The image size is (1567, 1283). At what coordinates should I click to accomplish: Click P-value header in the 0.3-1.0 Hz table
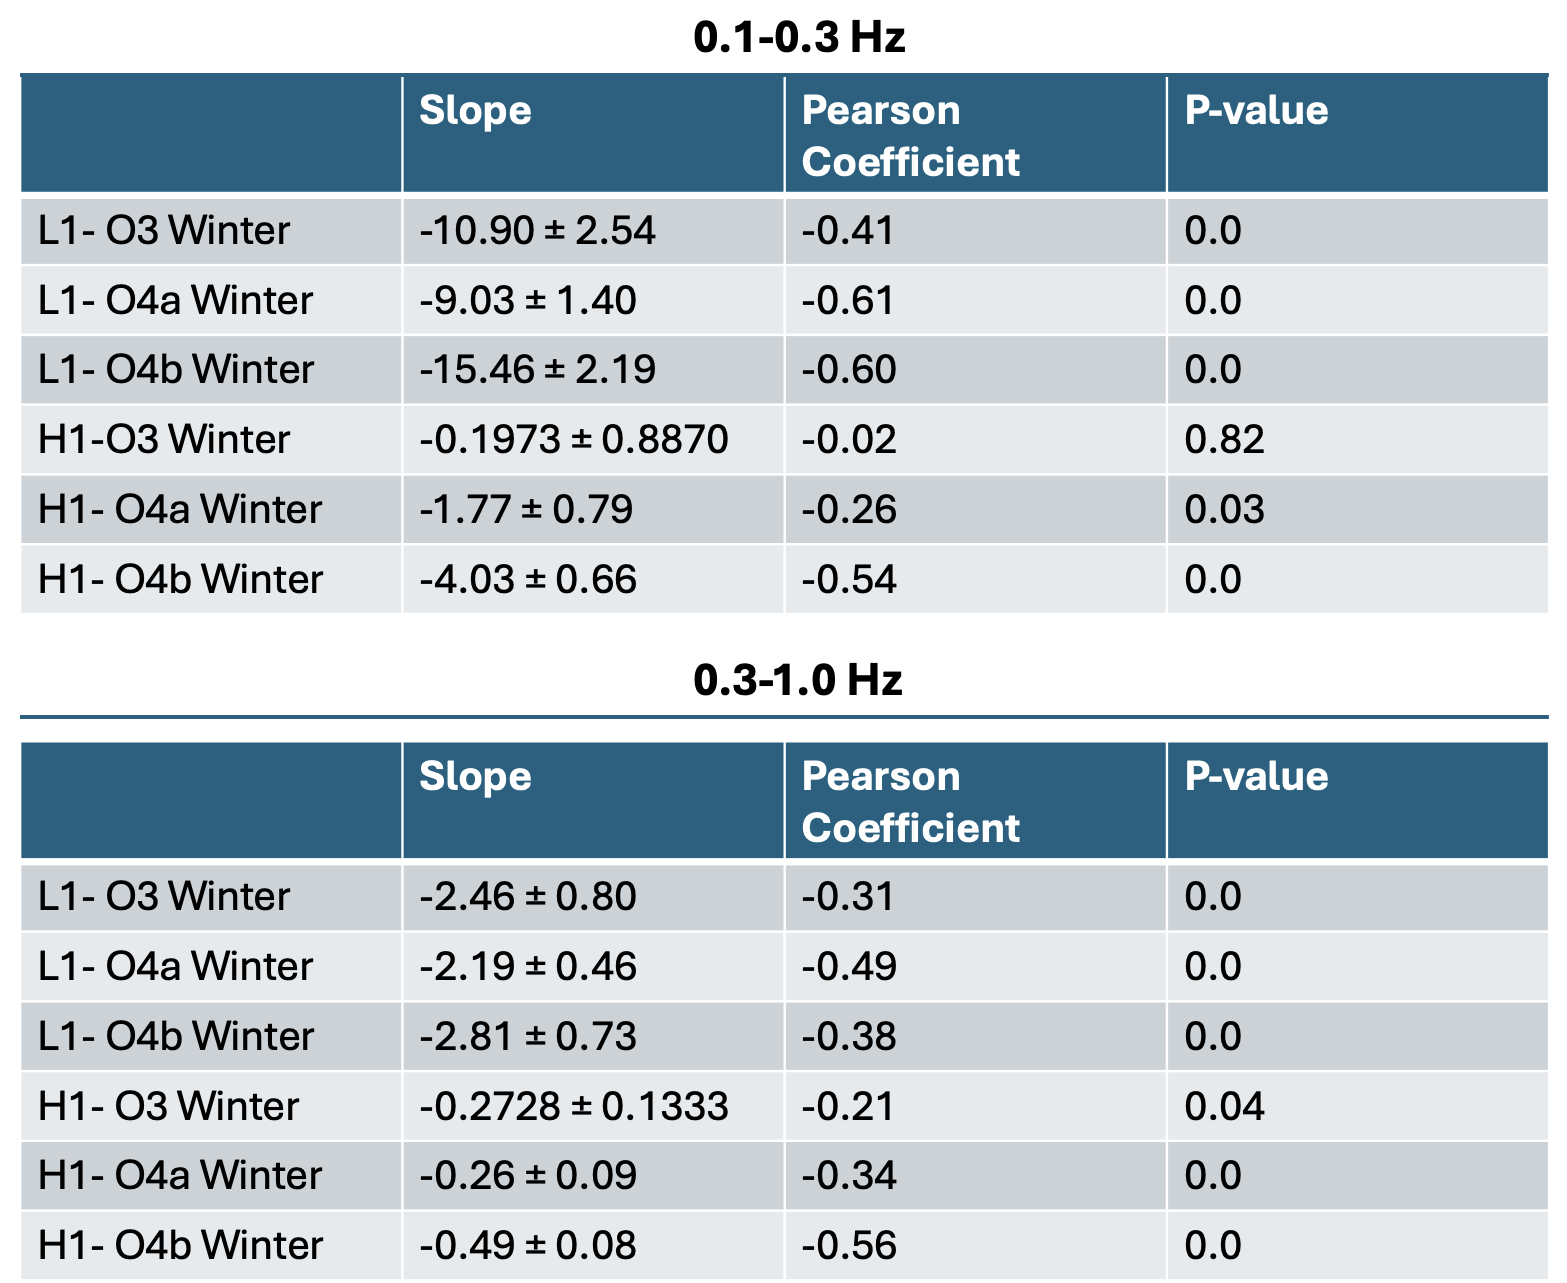tap(1256, 776)
